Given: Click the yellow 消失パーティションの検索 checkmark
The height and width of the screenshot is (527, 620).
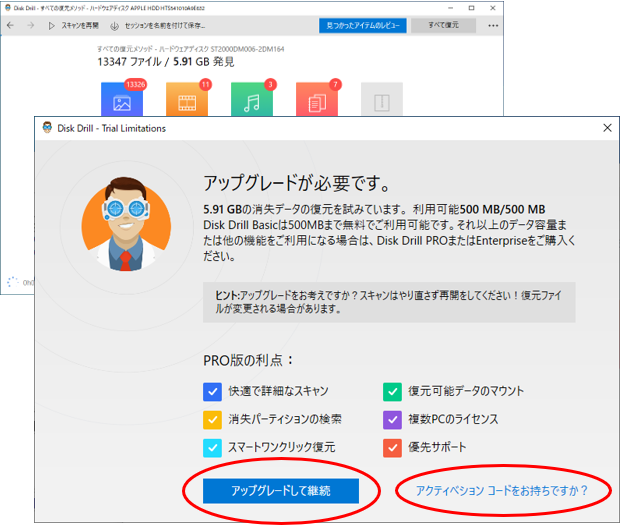Looking at the screenshot, I should [212, 420].
